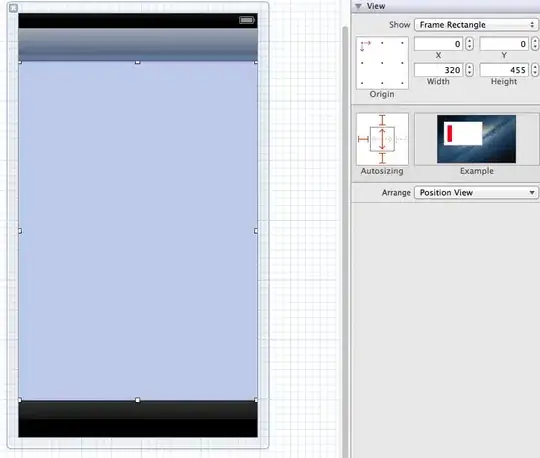Select the top-right origin anchor dot
Viewport: 540px width, 458px height.
click(402, 43)
